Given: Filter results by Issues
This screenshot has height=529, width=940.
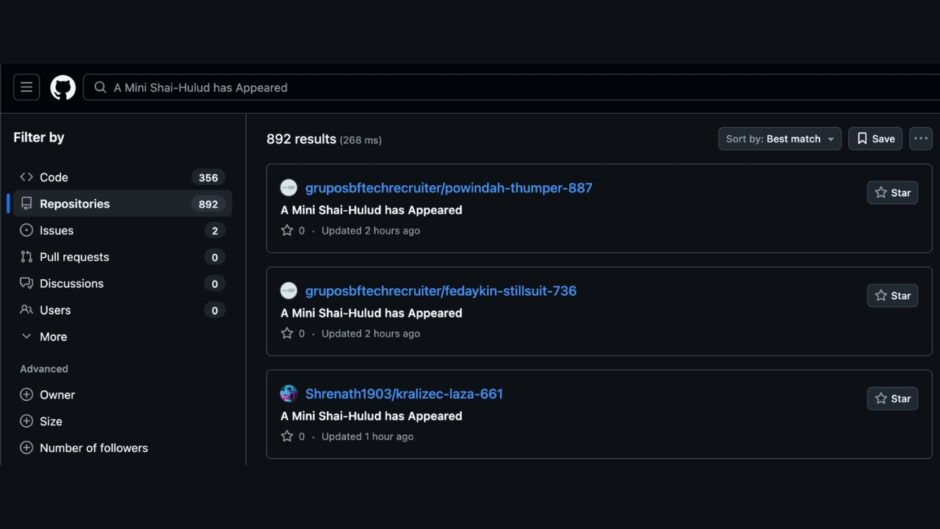Looking at the screenshot, I should [56, 230].
